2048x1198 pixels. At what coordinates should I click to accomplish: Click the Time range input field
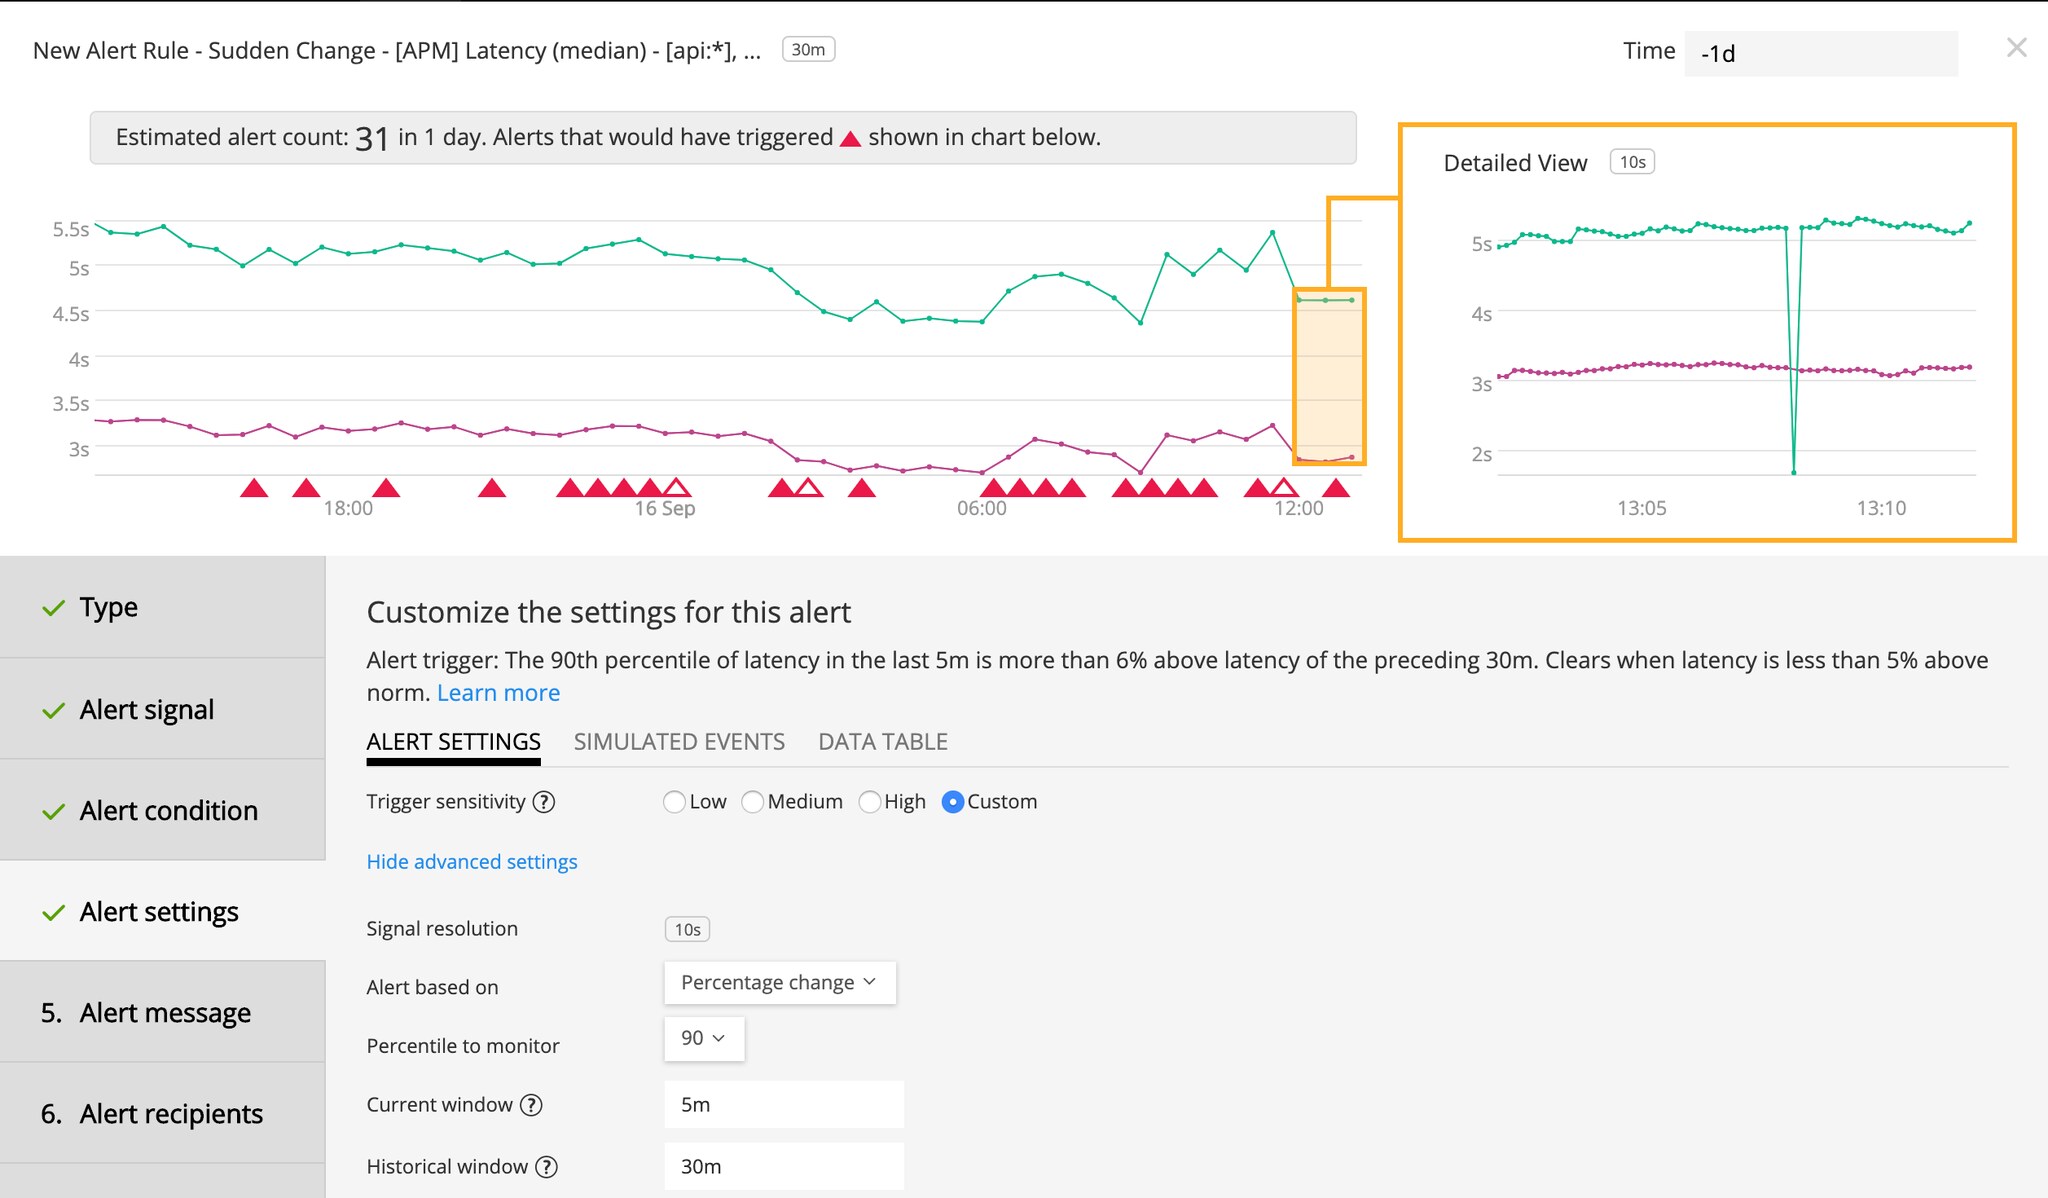[1820, 54]
